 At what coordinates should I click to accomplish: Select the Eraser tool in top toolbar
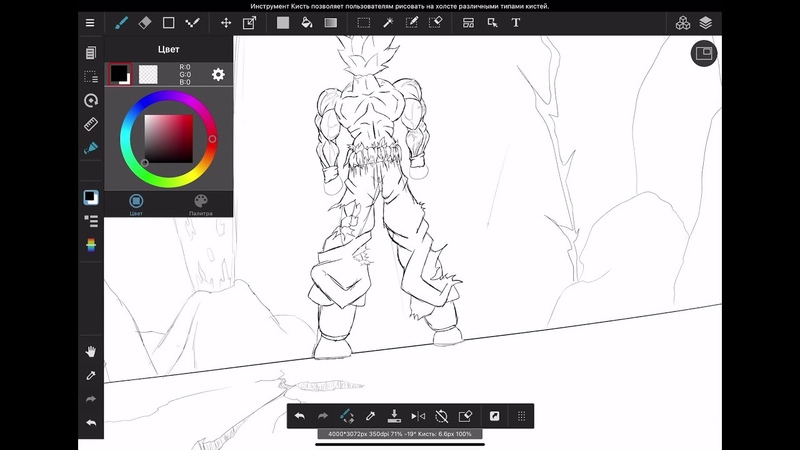144,22
